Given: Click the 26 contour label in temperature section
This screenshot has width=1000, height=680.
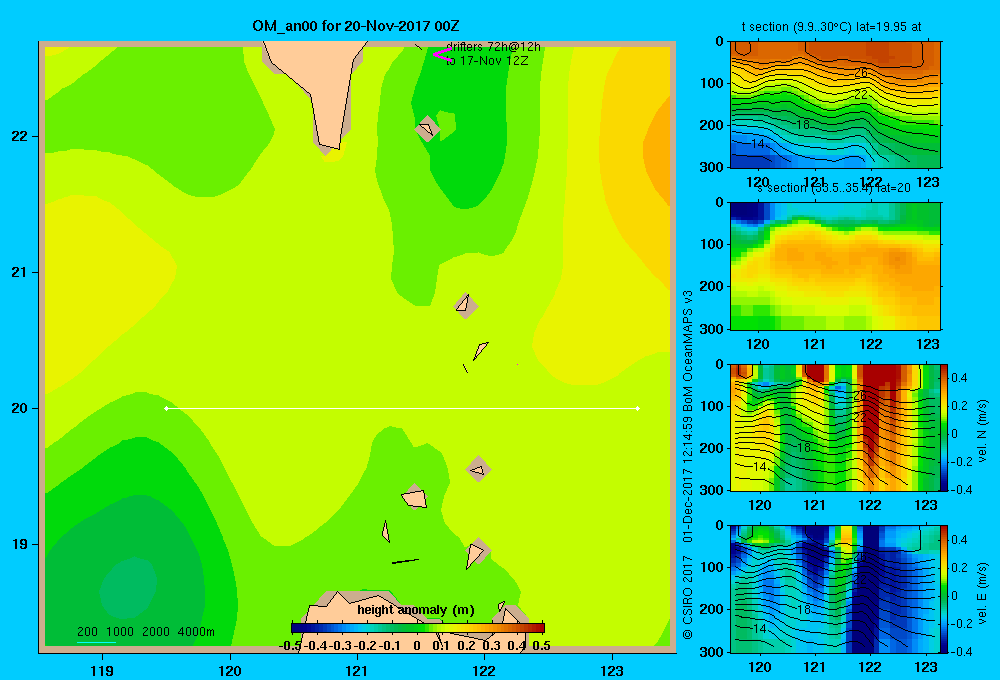Looking at the screenshot, I should pyautogui.click(x=861, y=73).
